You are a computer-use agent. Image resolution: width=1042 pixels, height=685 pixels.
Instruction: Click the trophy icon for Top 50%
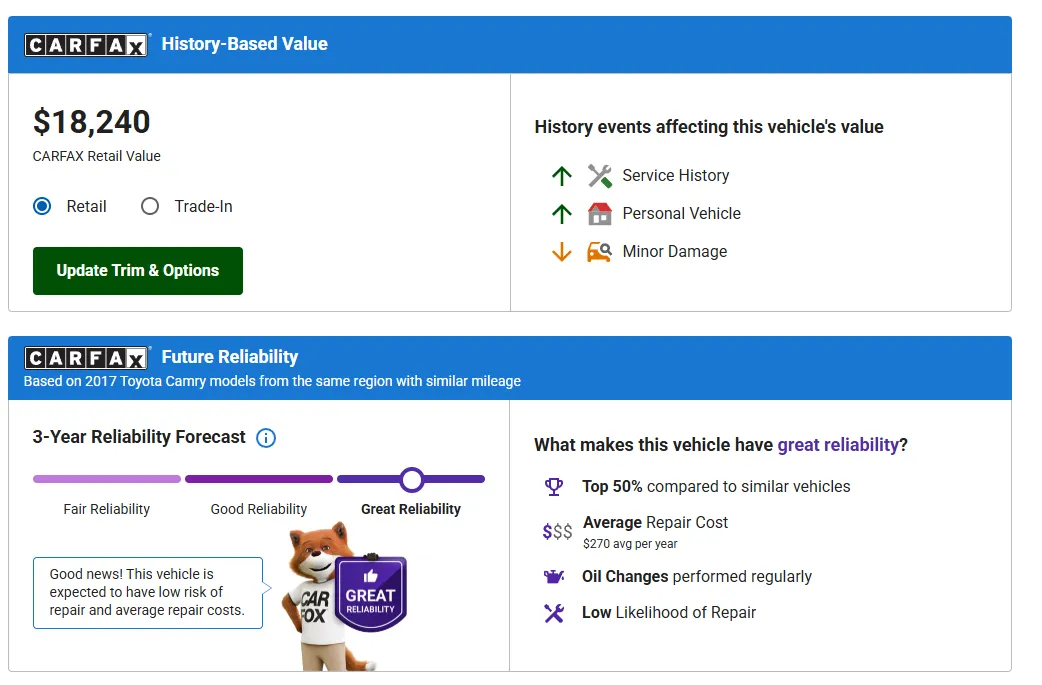[554, 486]
